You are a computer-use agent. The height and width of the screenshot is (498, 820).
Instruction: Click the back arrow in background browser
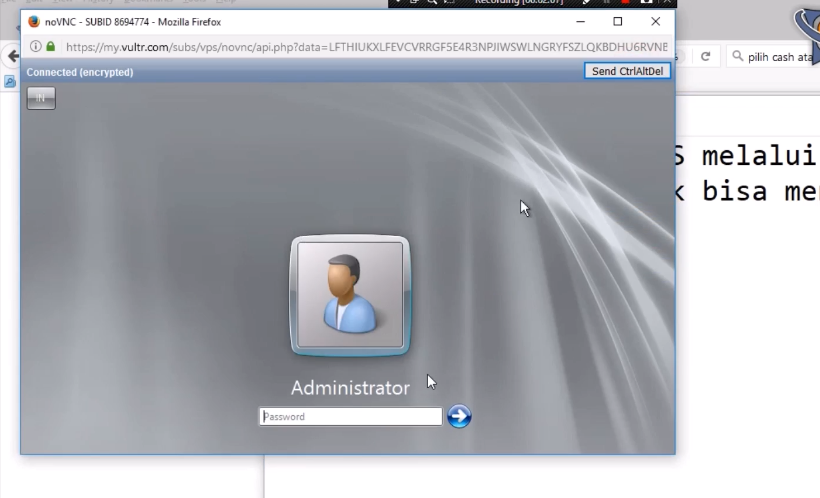pos(10,57)
